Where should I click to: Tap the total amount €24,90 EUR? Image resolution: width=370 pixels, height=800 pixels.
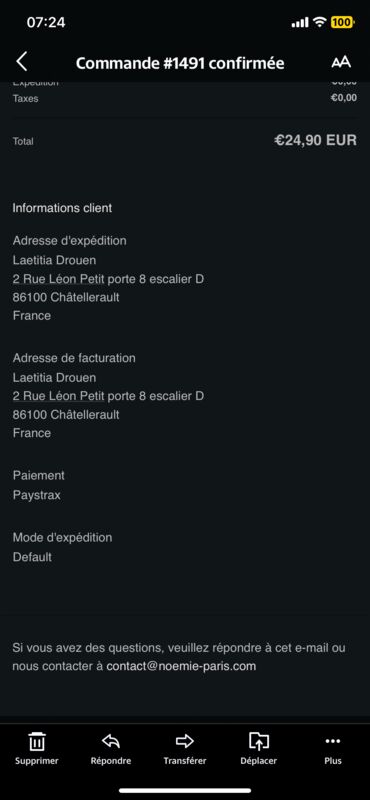tap(315, 140)
